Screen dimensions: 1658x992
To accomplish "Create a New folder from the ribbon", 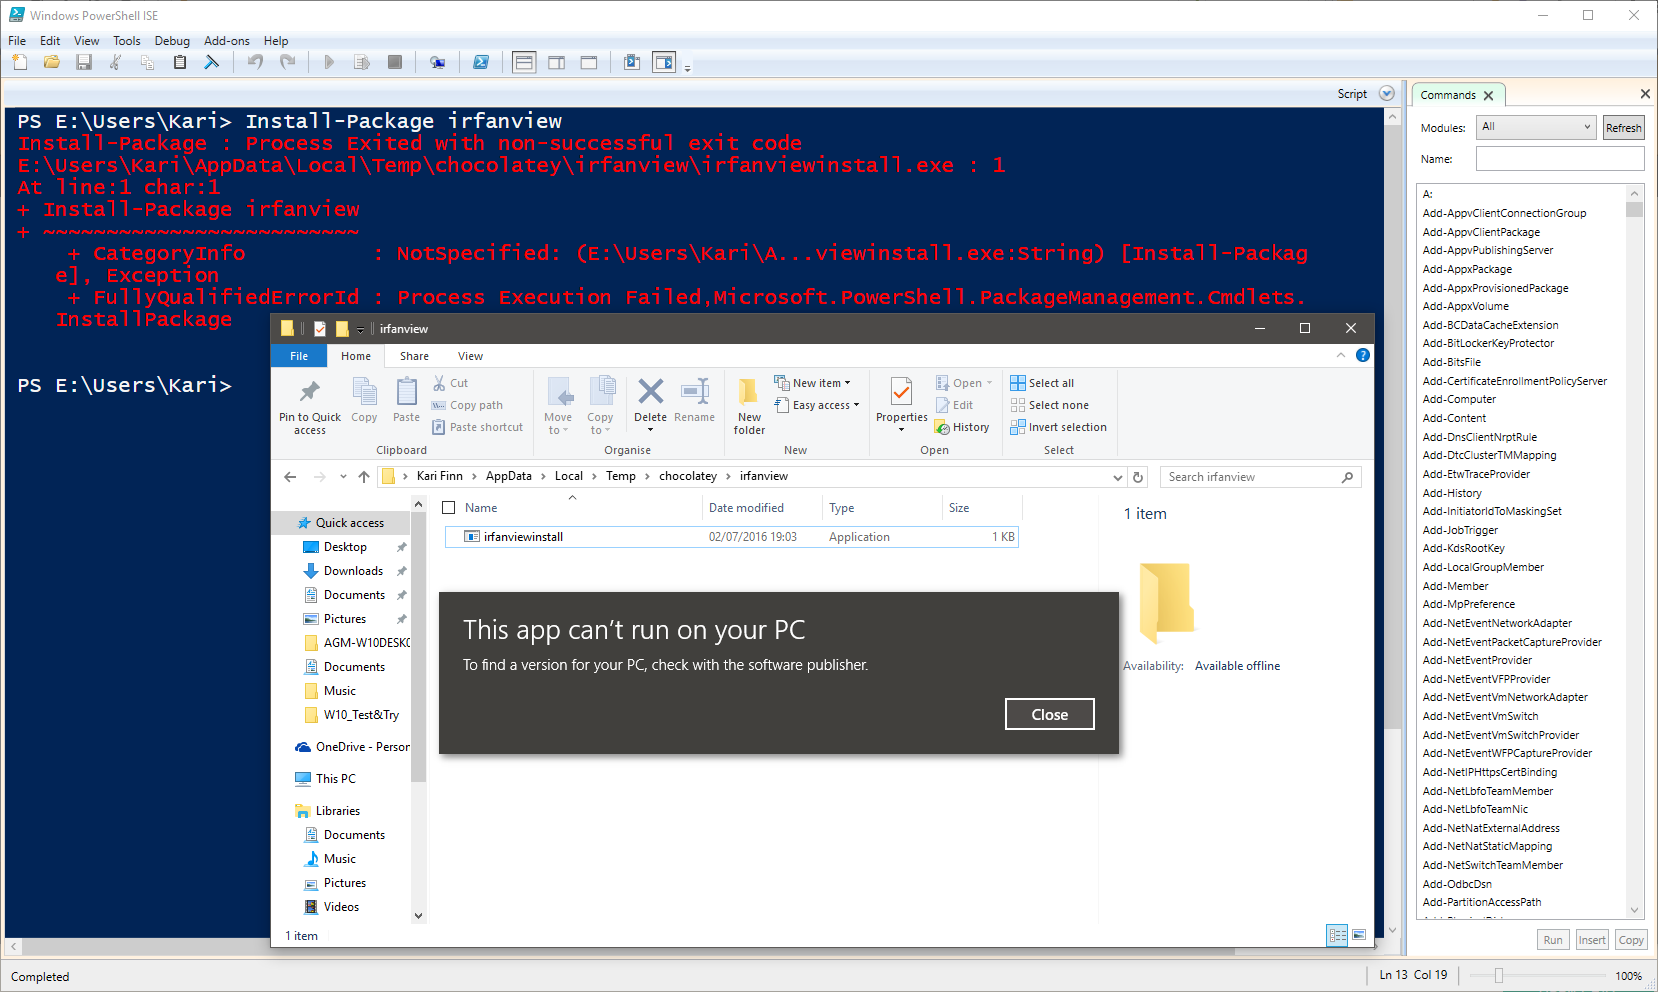I will tap(749, 406).
